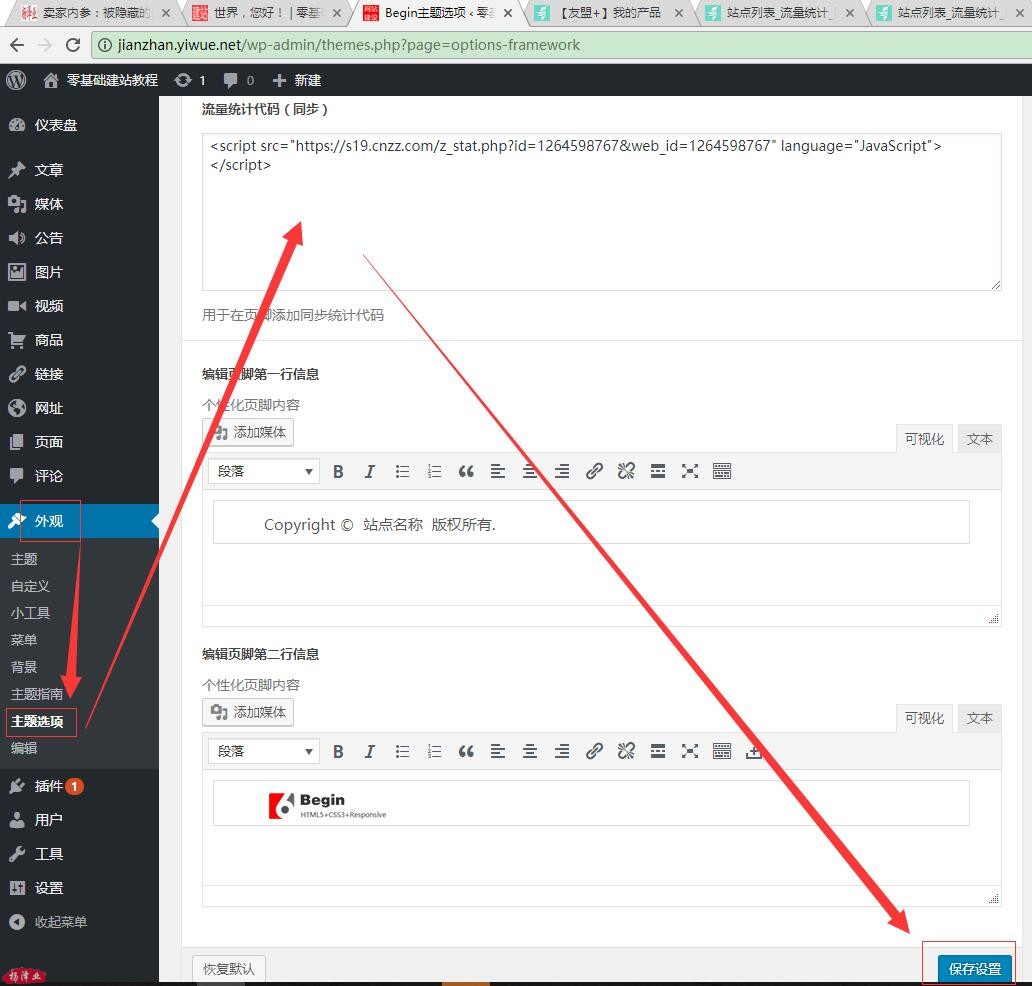Reload the page in browser
The width and height of the screenshot is (1032, 986).
(73, 45)
